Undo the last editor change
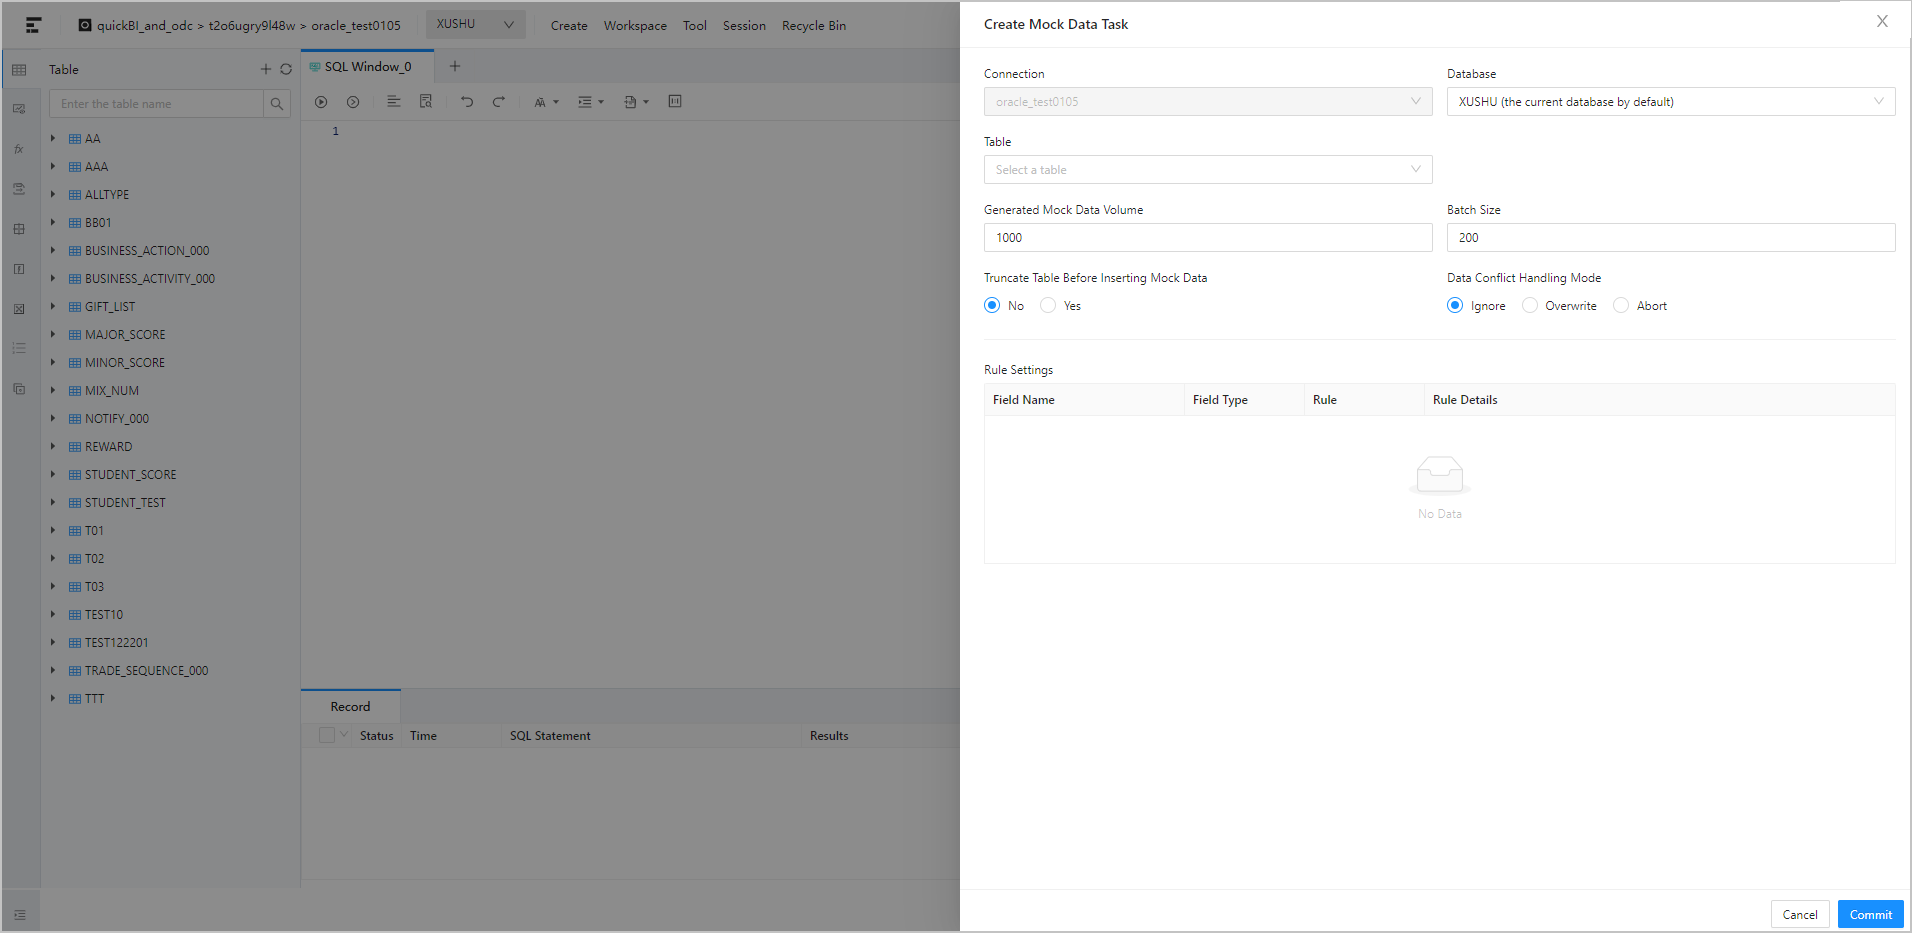 tap(467, 102)
